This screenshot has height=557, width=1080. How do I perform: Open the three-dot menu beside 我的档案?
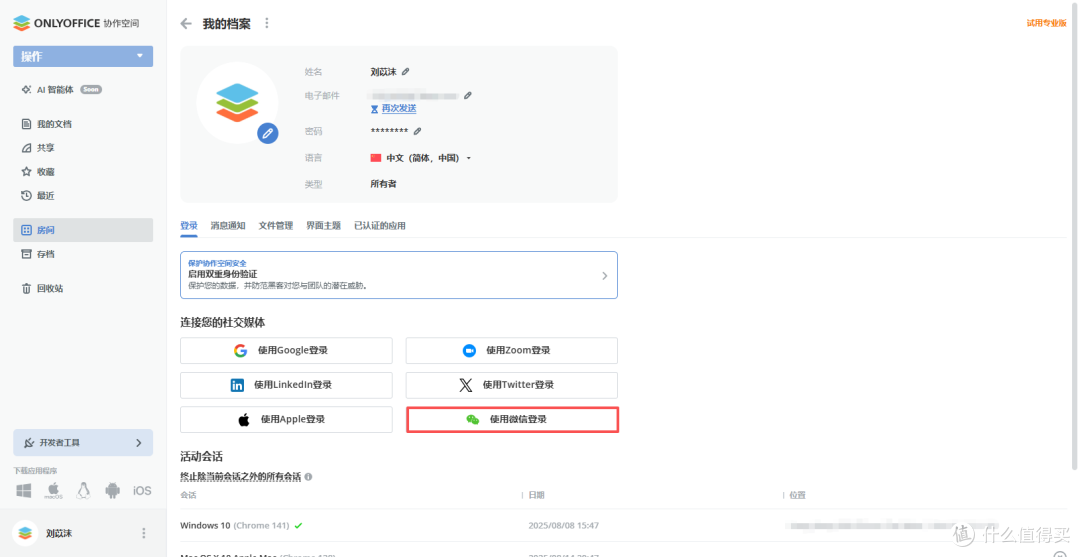267,23
